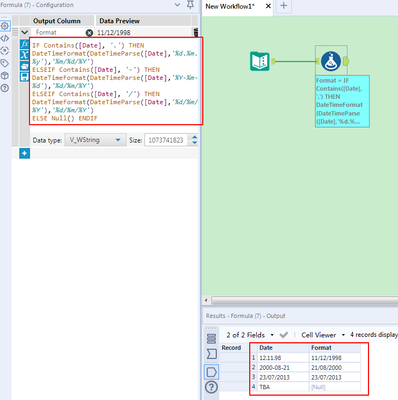The height and width of the screenshot is (400, 398).
Task: Click the Data Preview header
Action: [143, 21]
